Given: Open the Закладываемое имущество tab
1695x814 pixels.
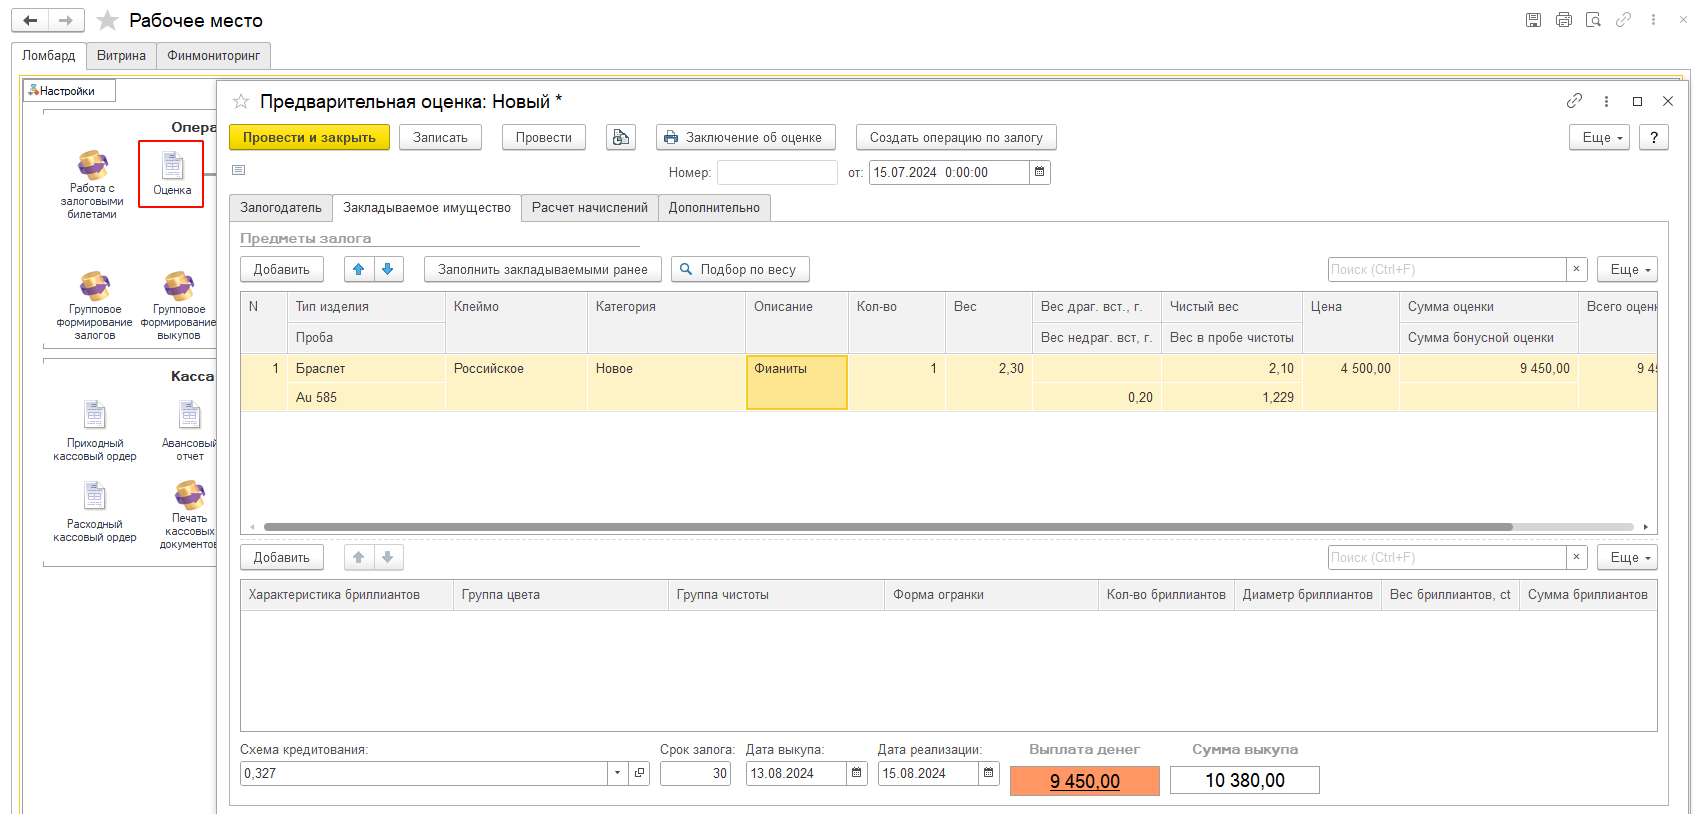Looking at the screenshot, I should click(427, 208).
